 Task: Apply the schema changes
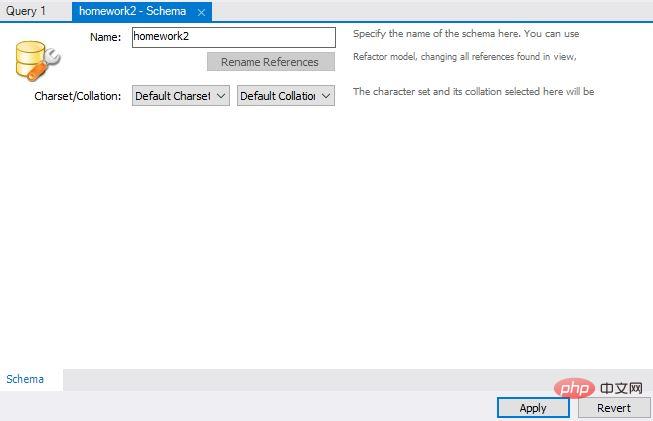coord(532,407)
